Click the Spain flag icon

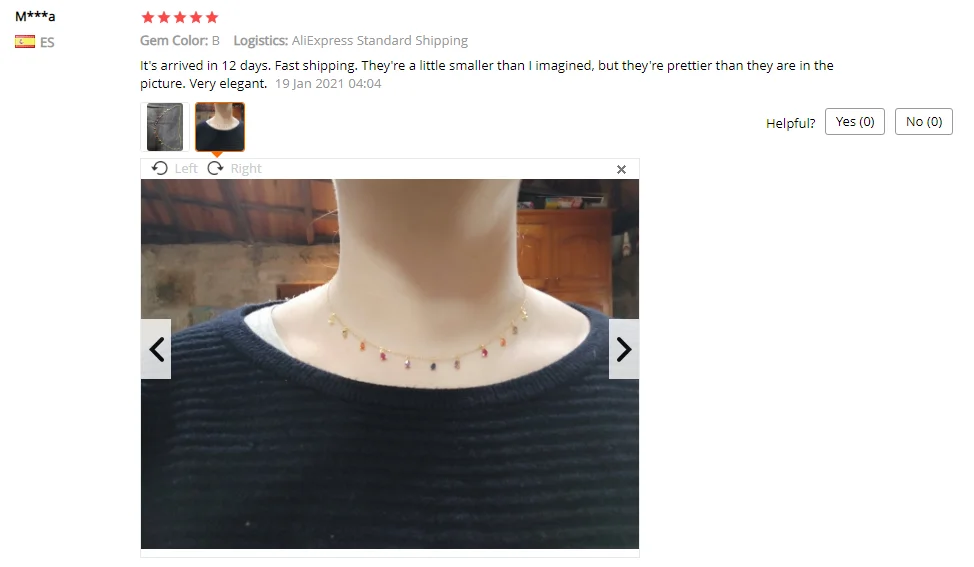click(25, 42)
